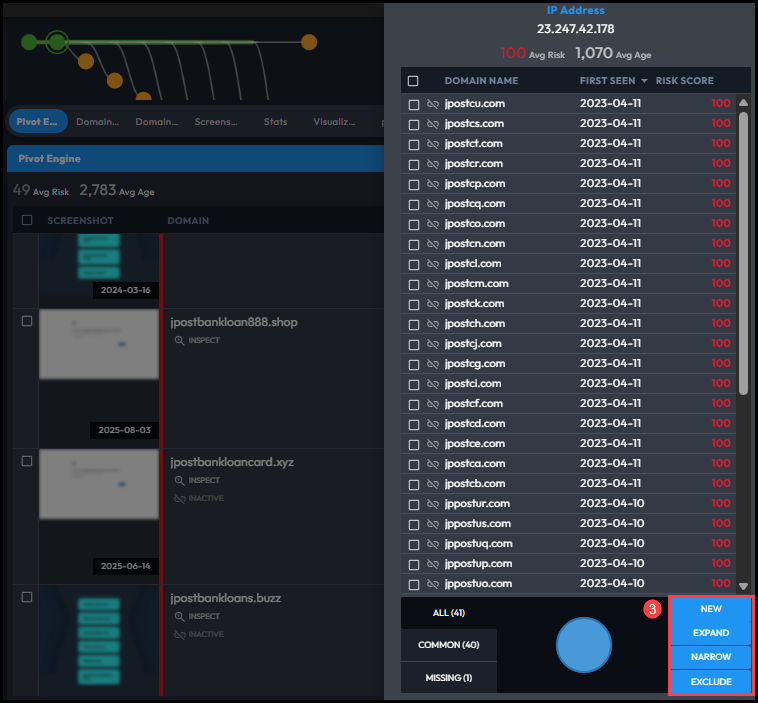Click the unlinked icon beside jpostcu.com

[x=433, y=104]
